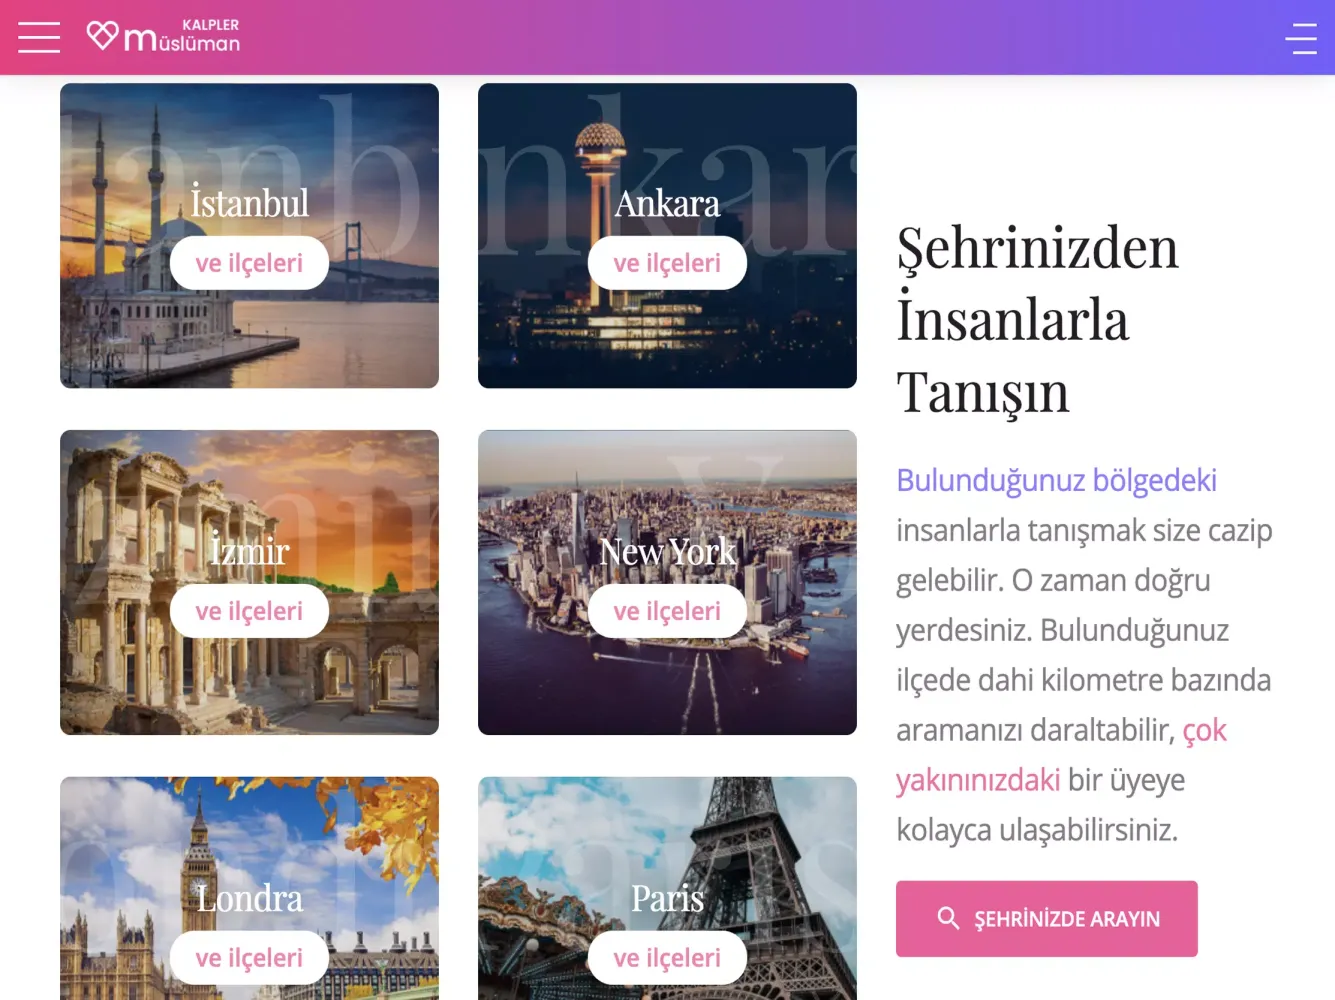Click the New York city title
The image size is (1335, 1000).
[667, 551]
